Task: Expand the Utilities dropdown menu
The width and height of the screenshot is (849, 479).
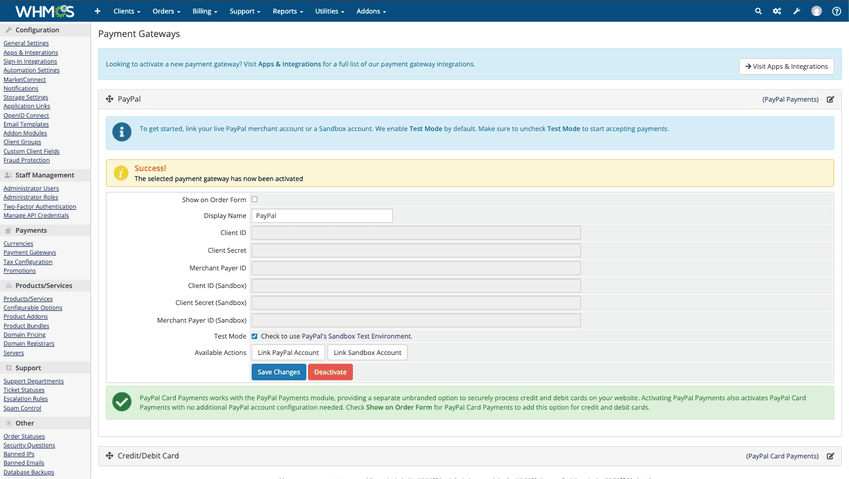Action: [x=329, y=11]
